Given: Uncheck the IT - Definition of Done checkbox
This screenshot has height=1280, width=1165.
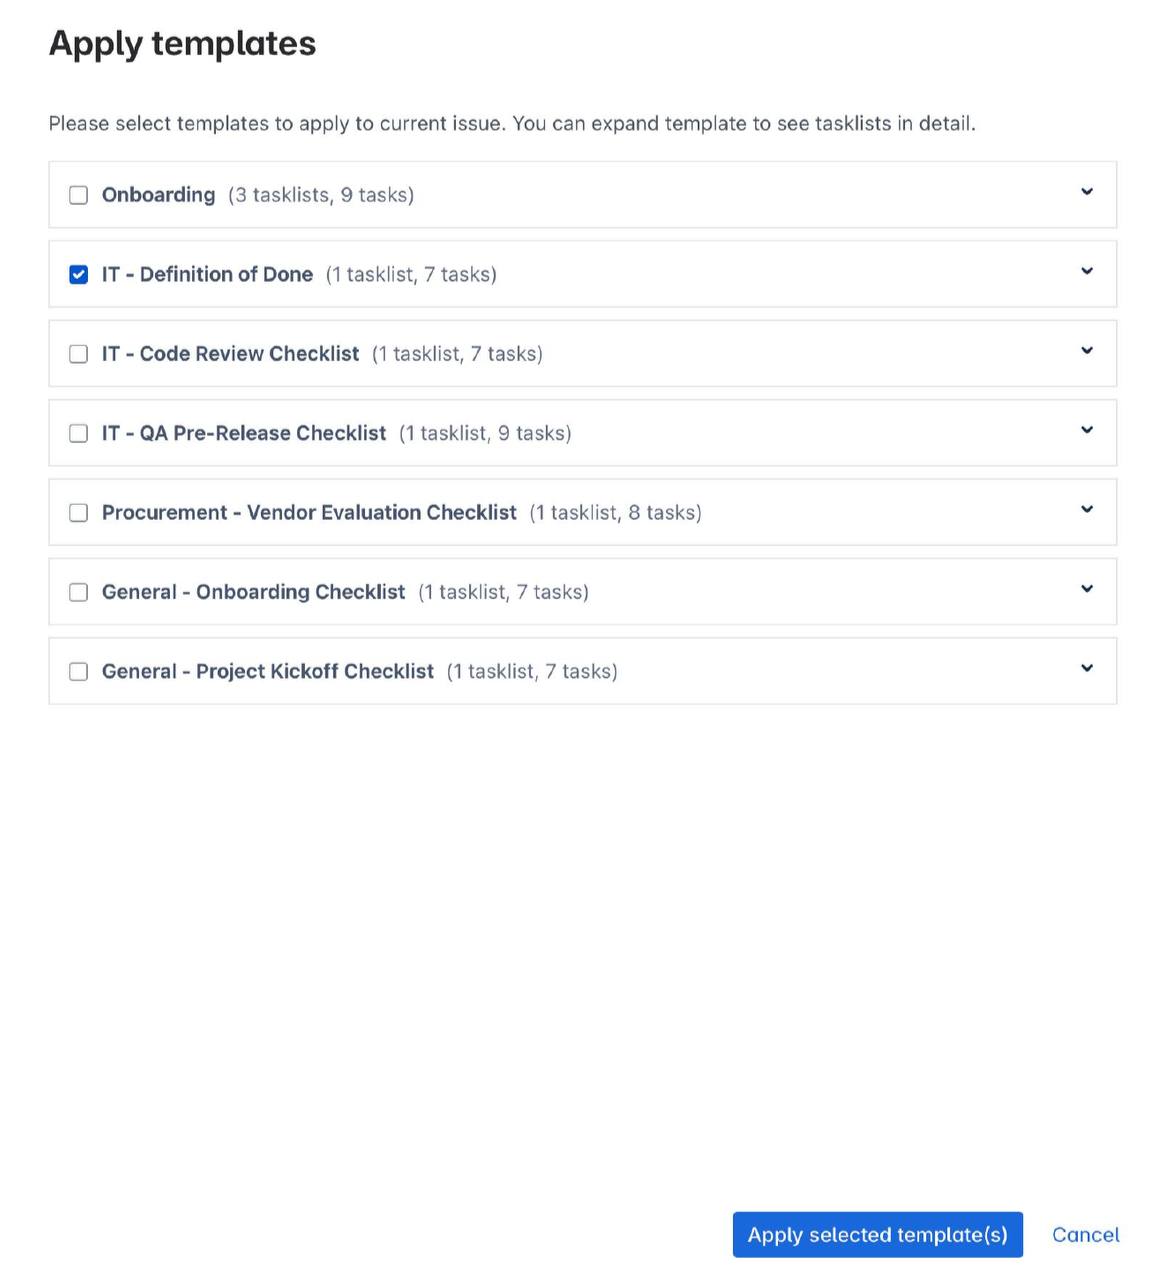Looking at the screenshot, I should (78, 274).
